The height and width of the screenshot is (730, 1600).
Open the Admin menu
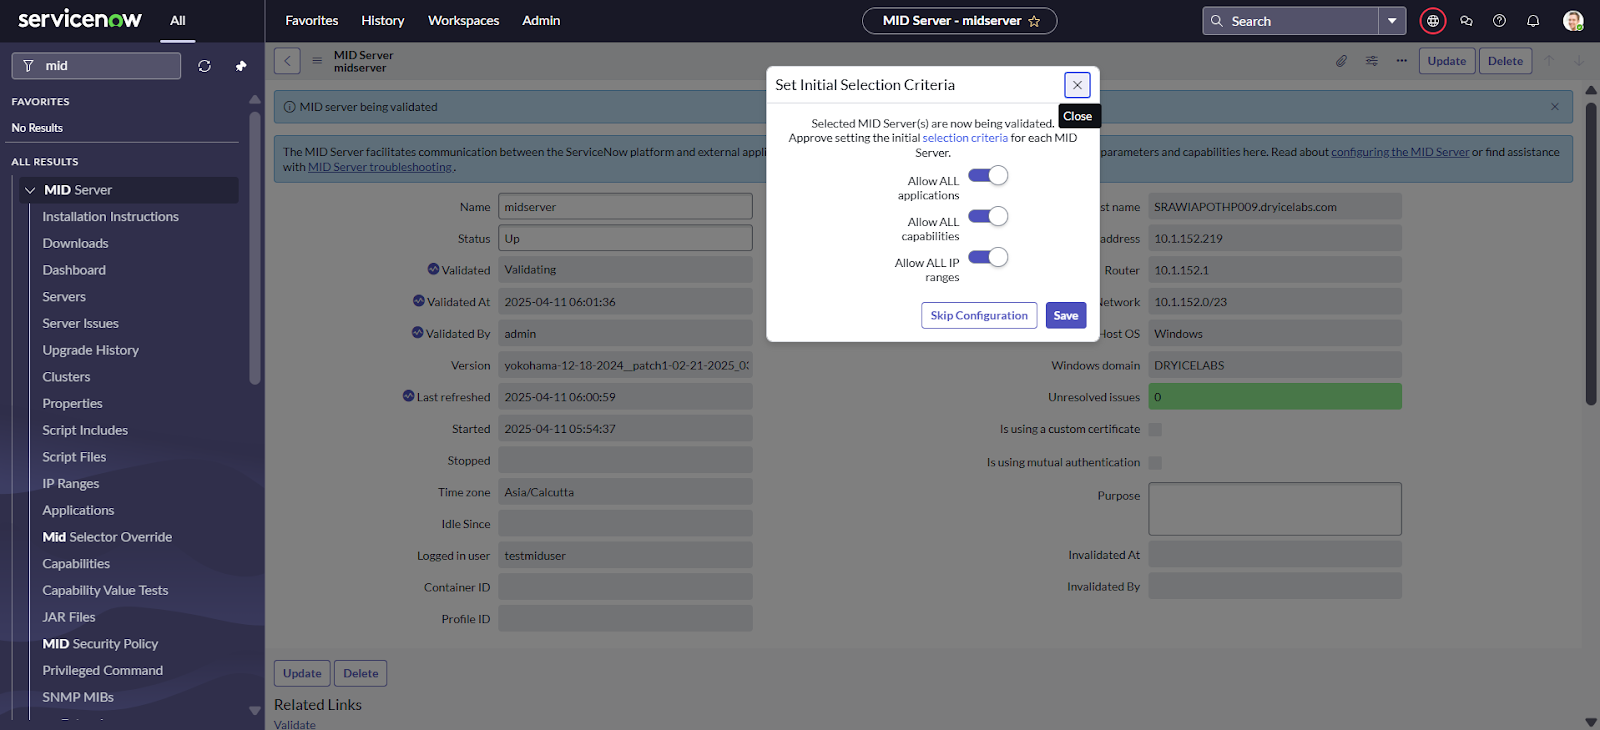[541, 21]
